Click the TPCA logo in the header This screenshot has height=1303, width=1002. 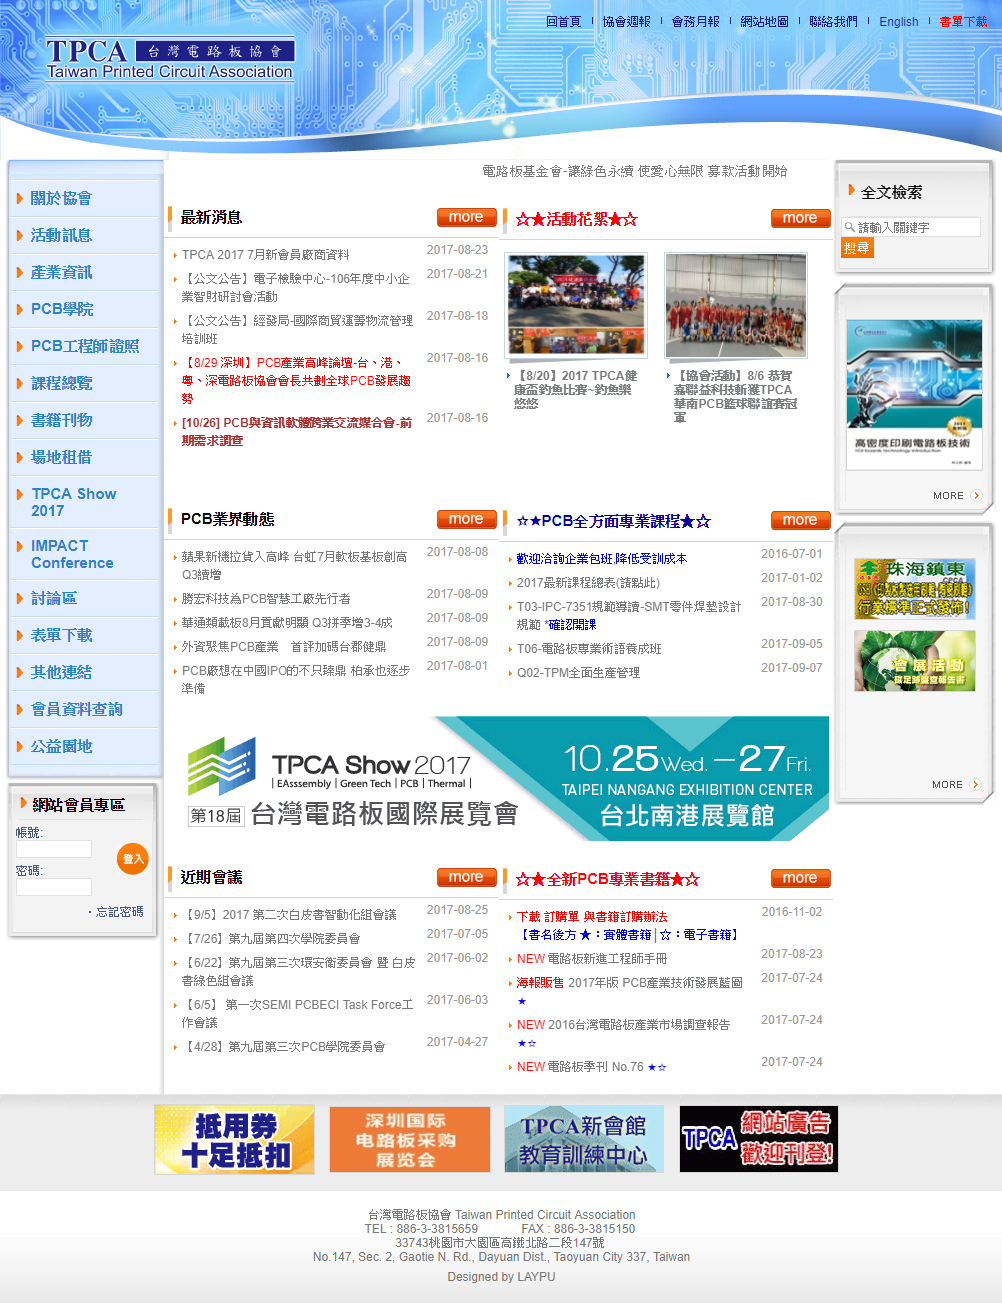170,59
